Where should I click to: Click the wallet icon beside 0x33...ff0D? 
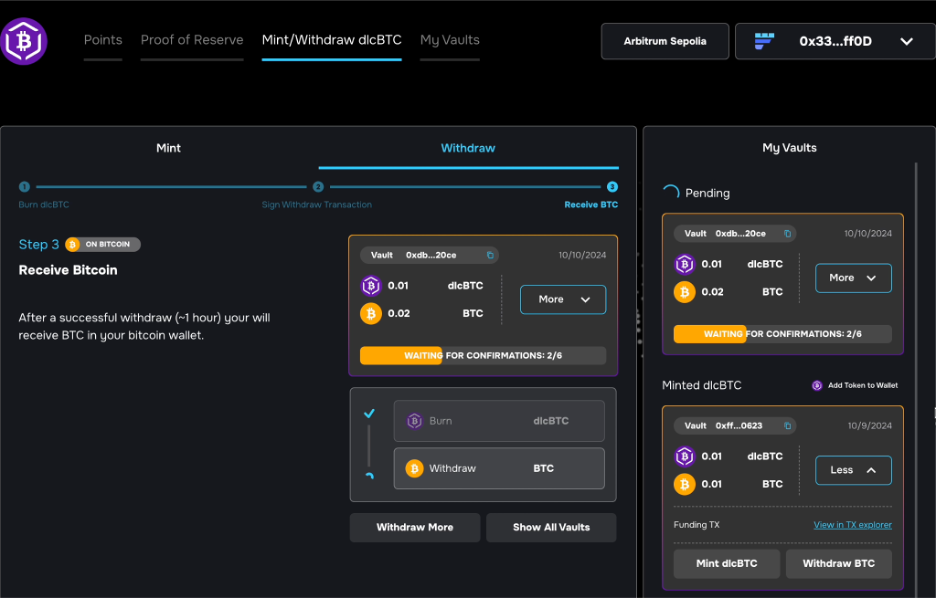(x=764, y=41)
